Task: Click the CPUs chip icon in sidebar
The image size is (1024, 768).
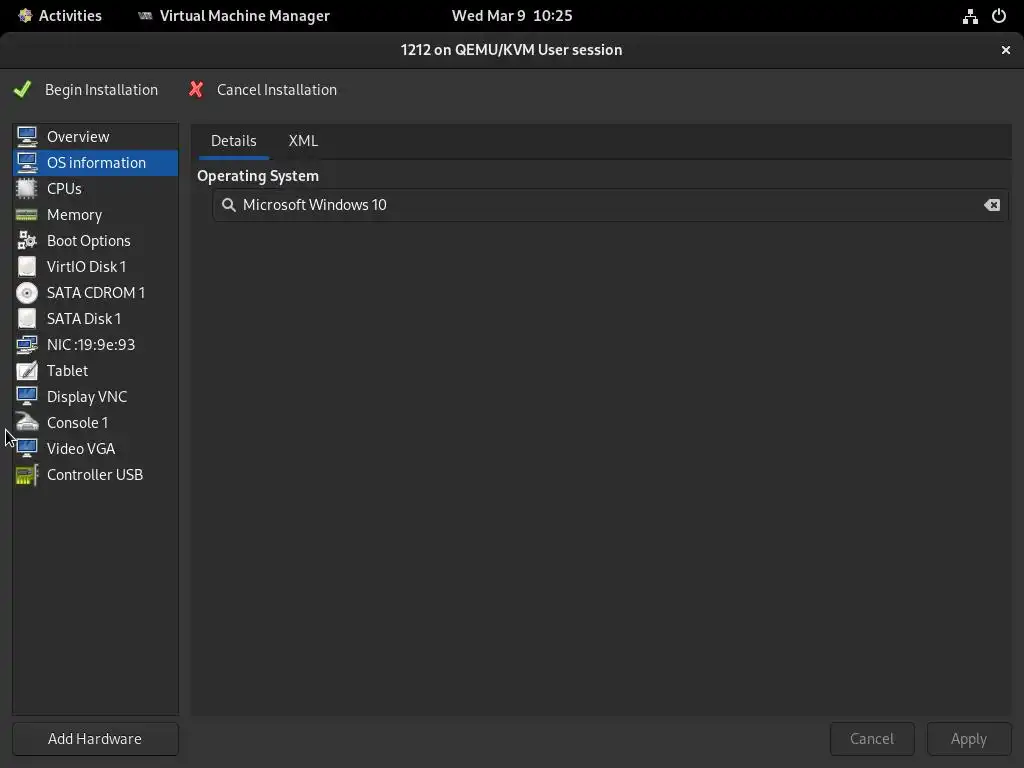Action: pyautogui.click(x=27, y=189)
